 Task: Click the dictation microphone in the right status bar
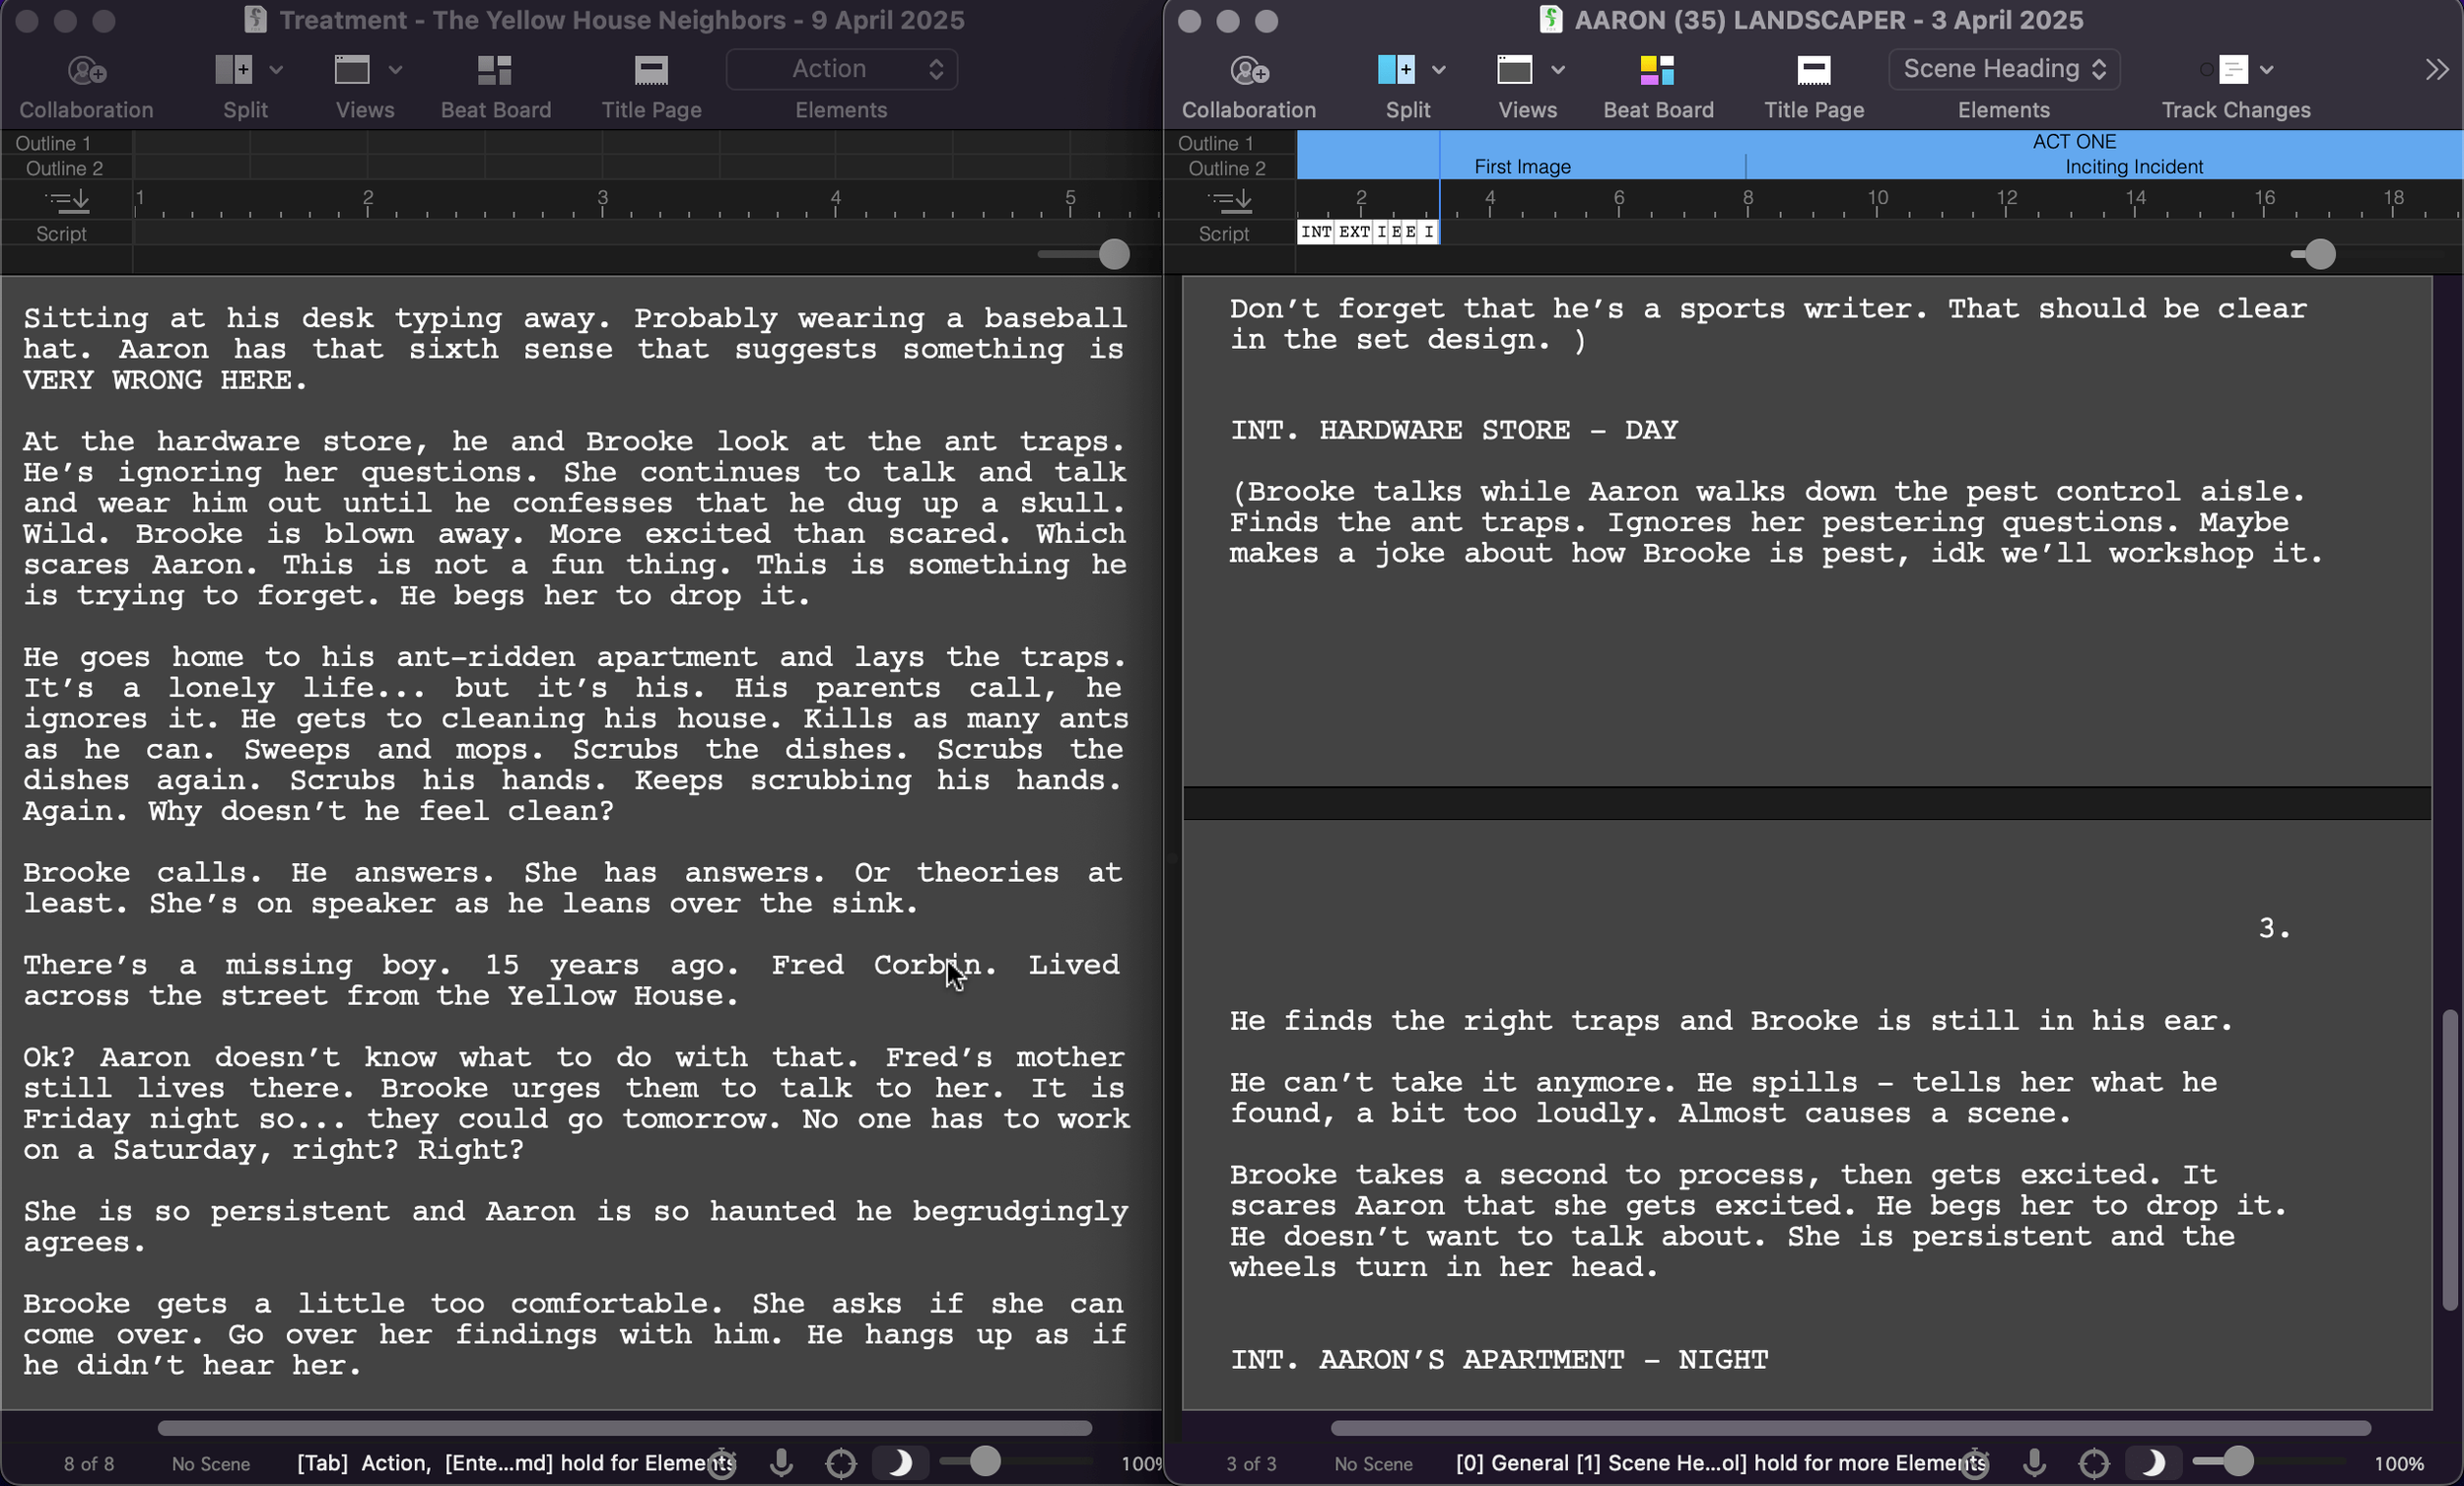coord(2033,1463)
